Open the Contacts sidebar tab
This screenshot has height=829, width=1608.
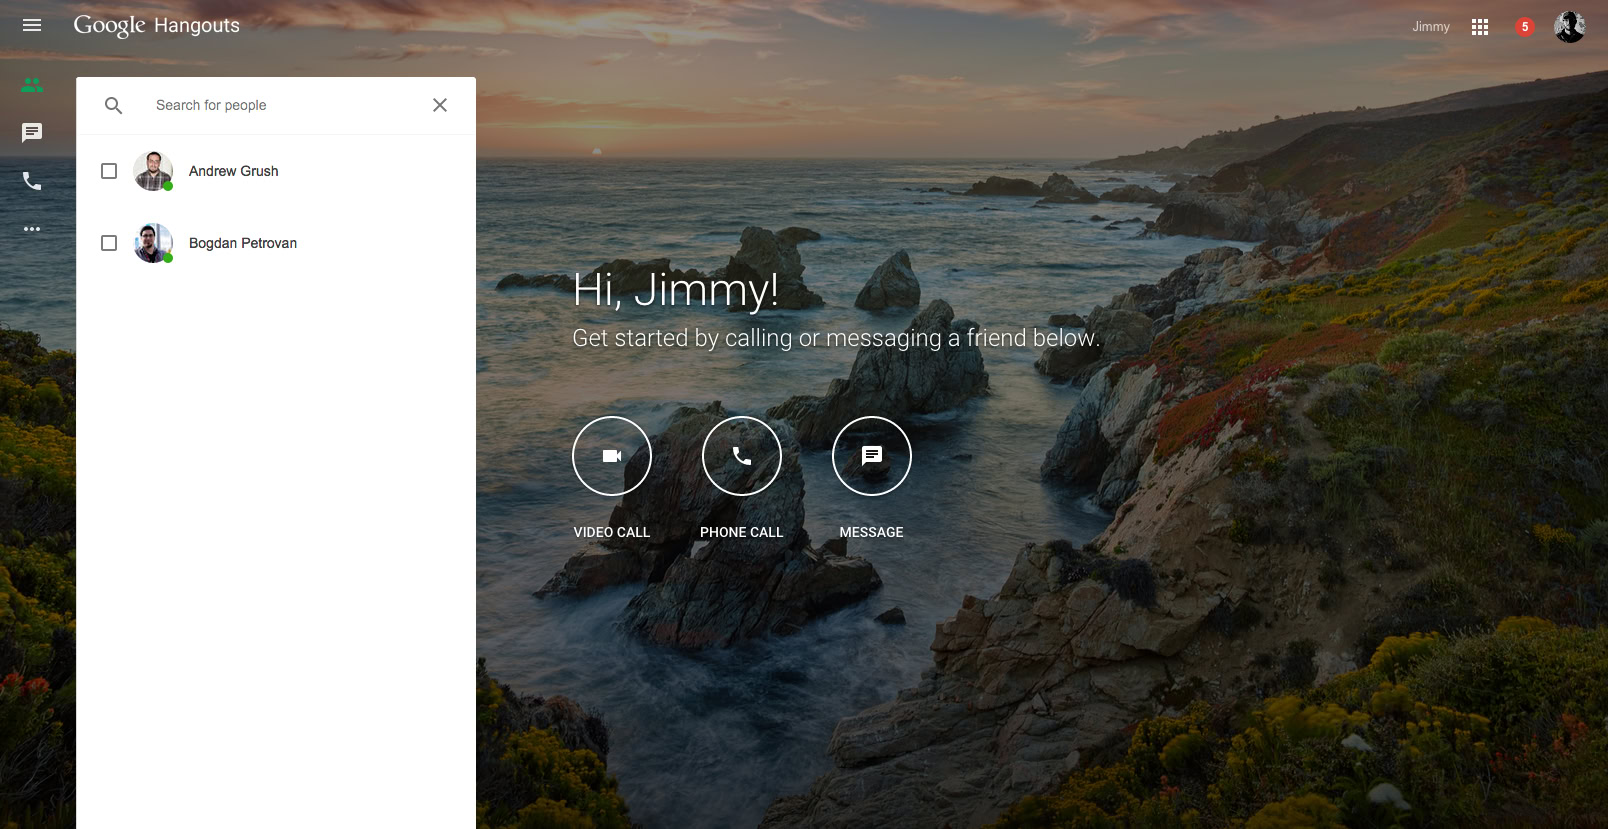(x=32, y=86)
